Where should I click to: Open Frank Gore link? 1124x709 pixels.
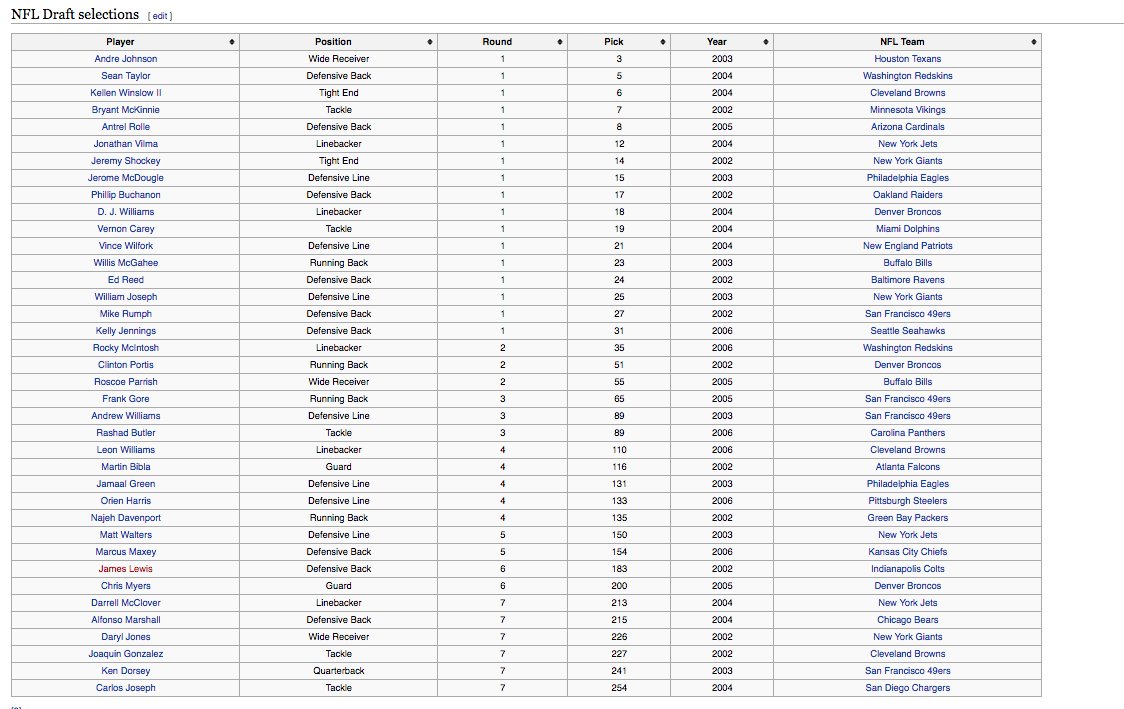(125, 399)
